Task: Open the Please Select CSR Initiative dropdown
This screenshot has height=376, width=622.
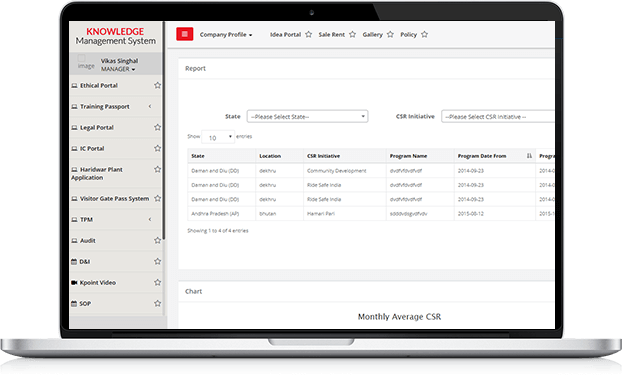Action: (x=498, y=116)
